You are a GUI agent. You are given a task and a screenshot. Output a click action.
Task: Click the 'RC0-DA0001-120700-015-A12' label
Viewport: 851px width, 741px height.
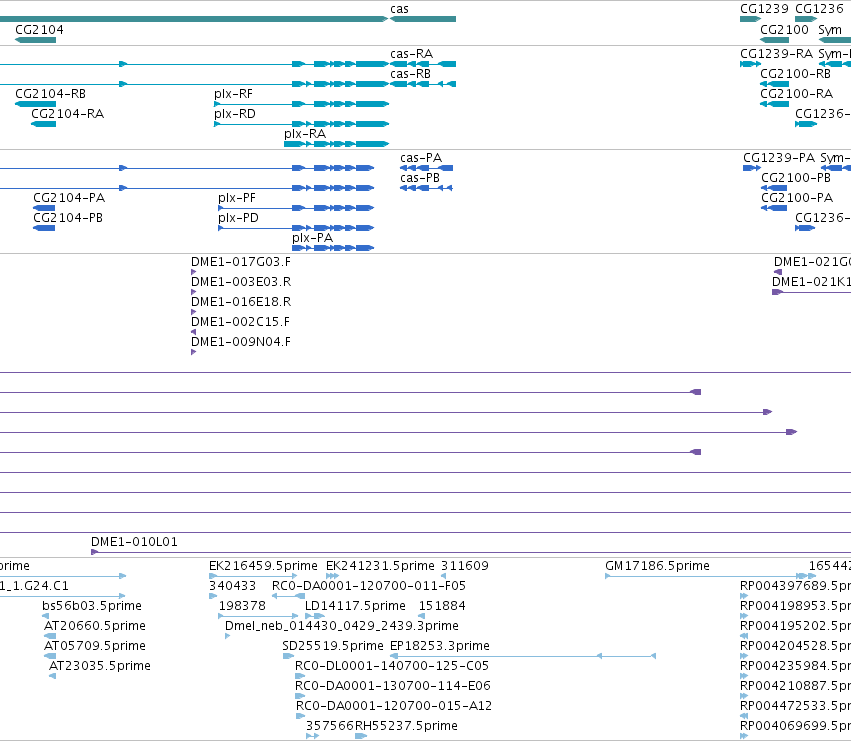tap(393, 706)
